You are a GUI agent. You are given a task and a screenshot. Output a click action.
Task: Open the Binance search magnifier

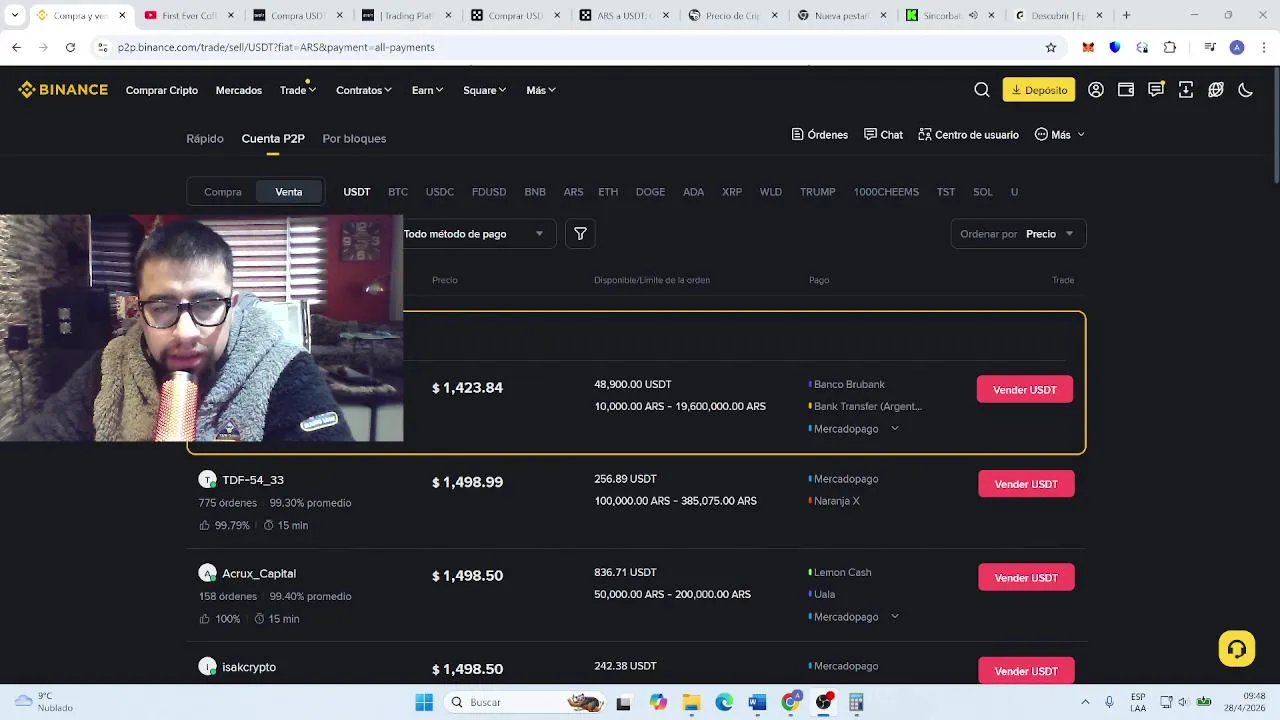pyautogui.click(x=982, y=90)
